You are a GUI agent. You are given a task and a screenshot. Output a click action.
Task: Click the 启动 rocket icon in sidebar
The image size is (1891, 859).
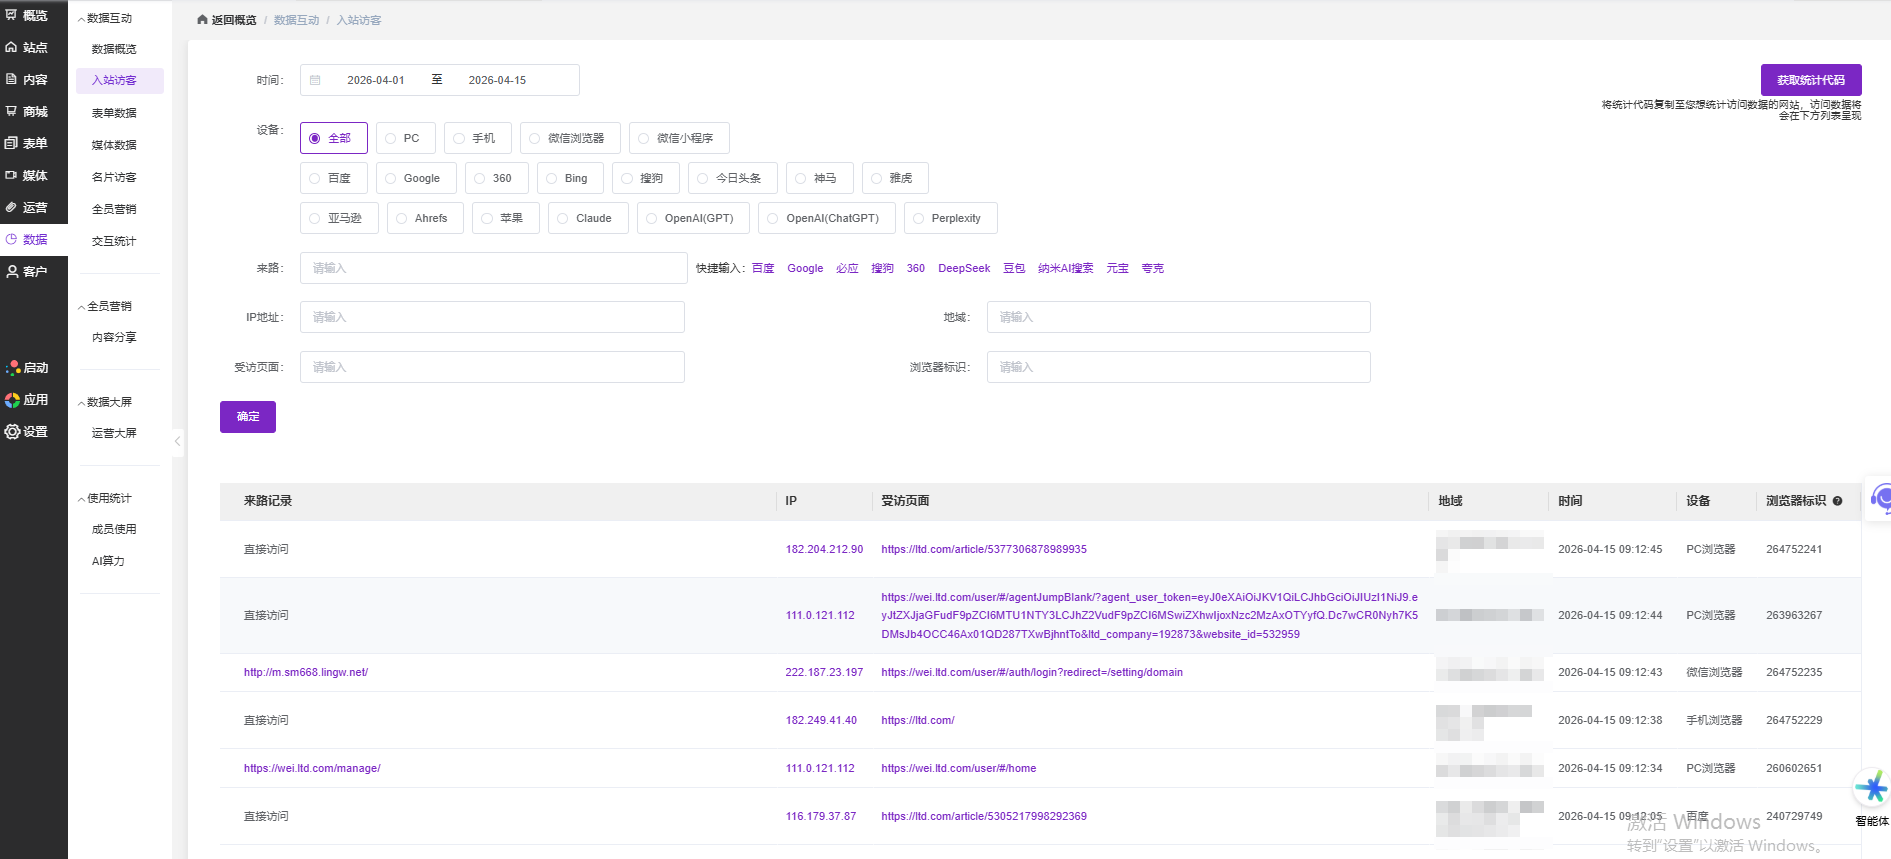(13, 368)
